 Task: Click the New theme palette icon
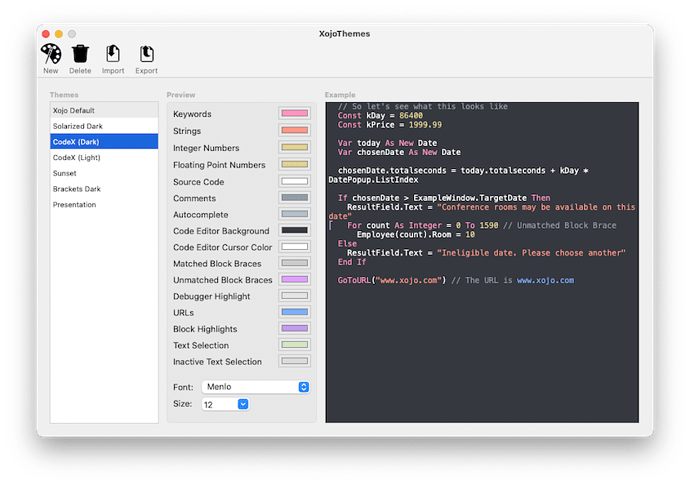(x=51, y=54)
